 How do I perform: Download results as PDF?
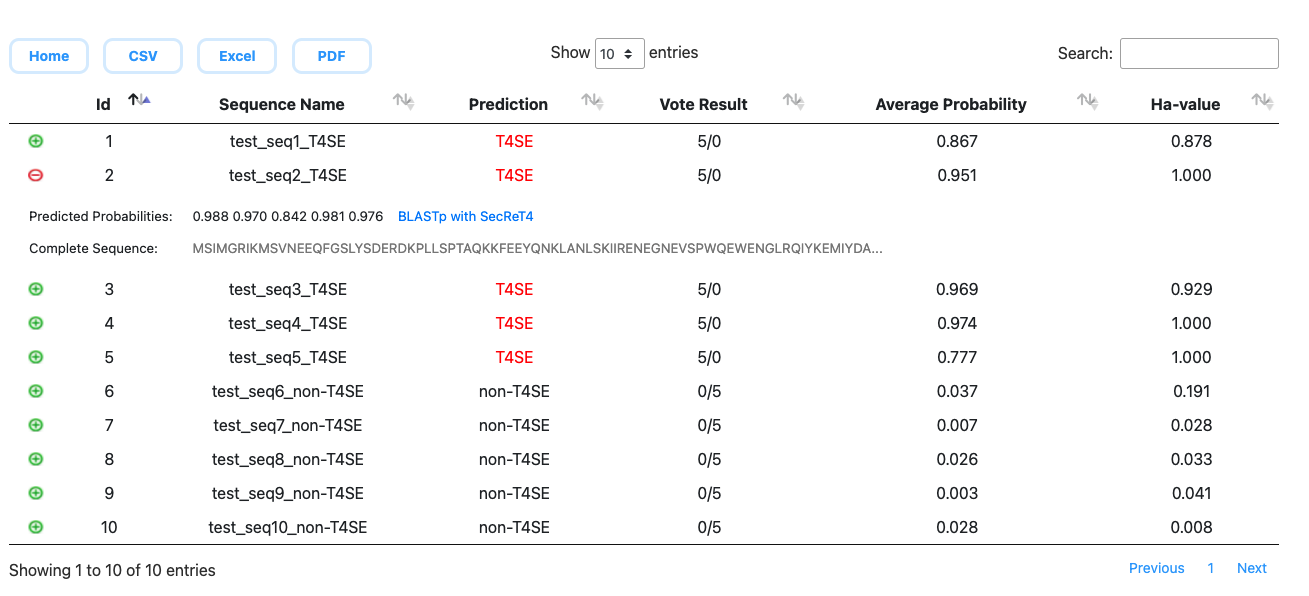pos(332,56)
